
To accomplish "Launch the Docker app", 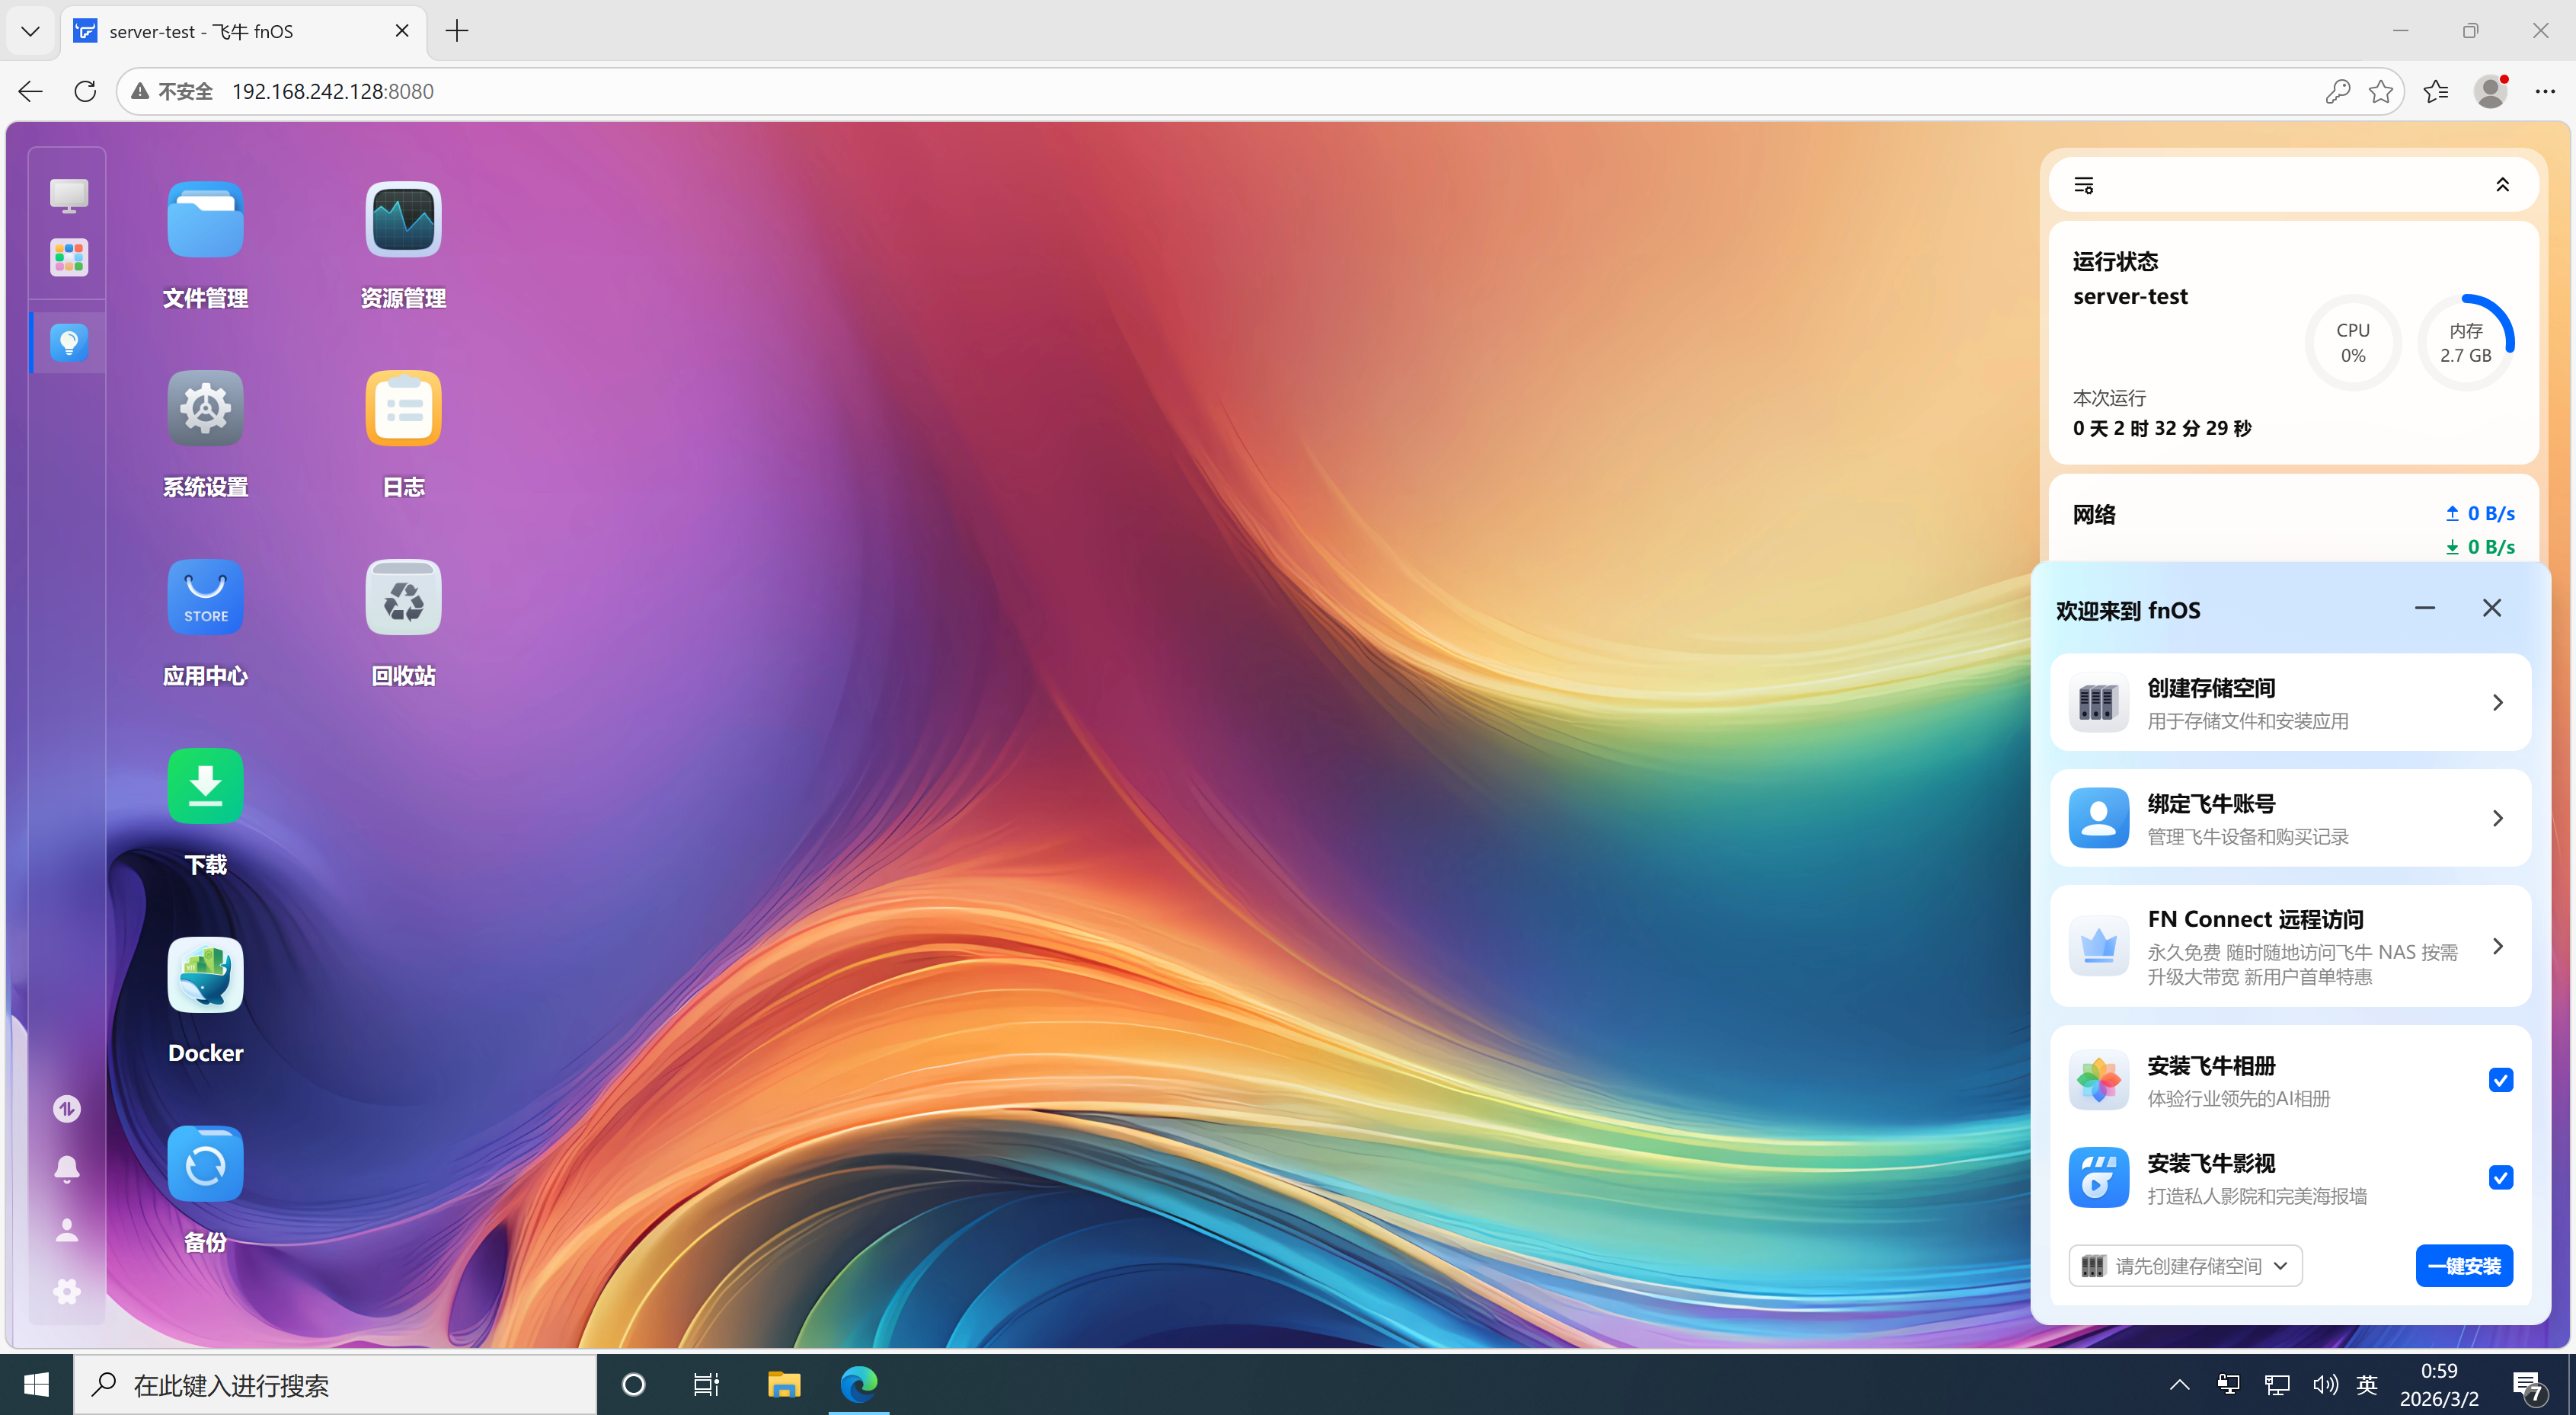I will [x=205, y=975].
